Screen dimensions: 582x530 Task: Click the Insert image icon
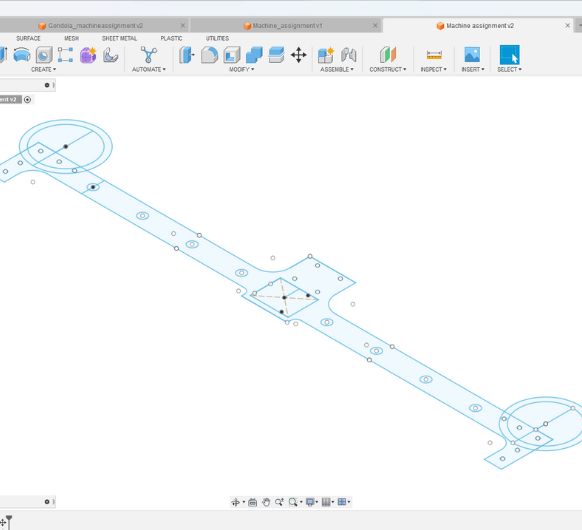point(472,55)
